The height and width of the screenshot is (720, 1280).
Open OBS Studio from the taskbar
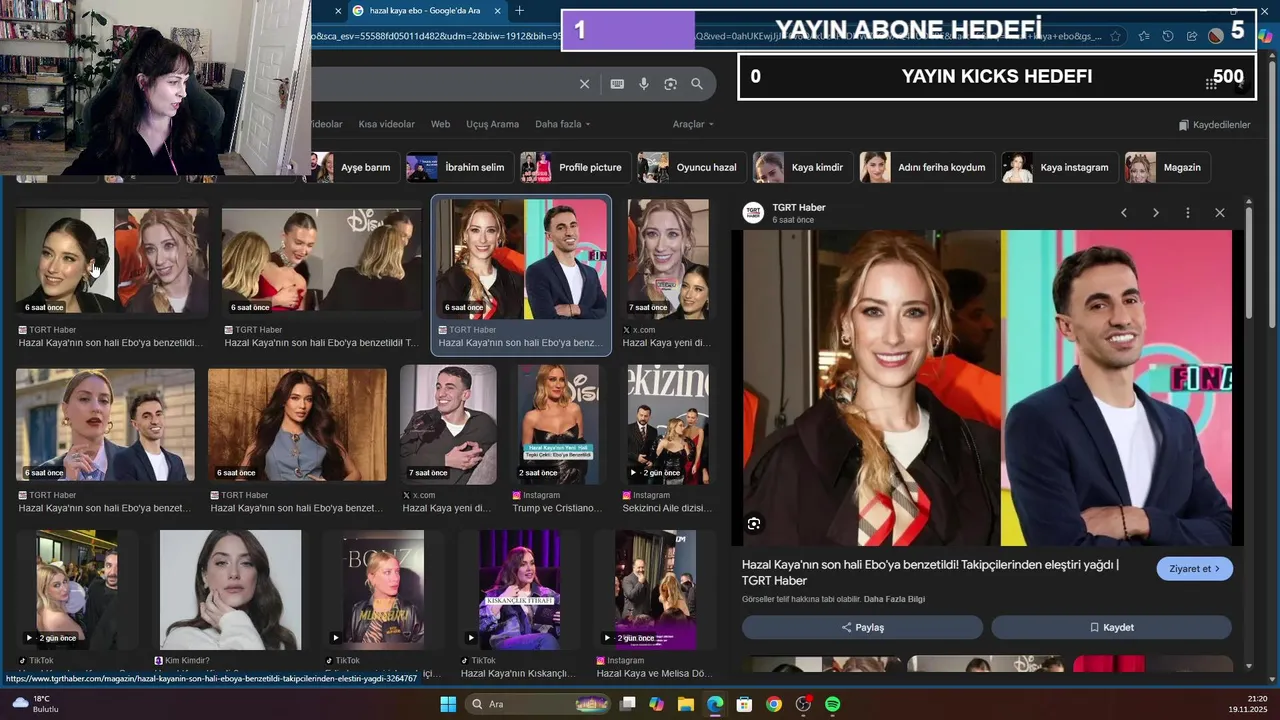803,704
